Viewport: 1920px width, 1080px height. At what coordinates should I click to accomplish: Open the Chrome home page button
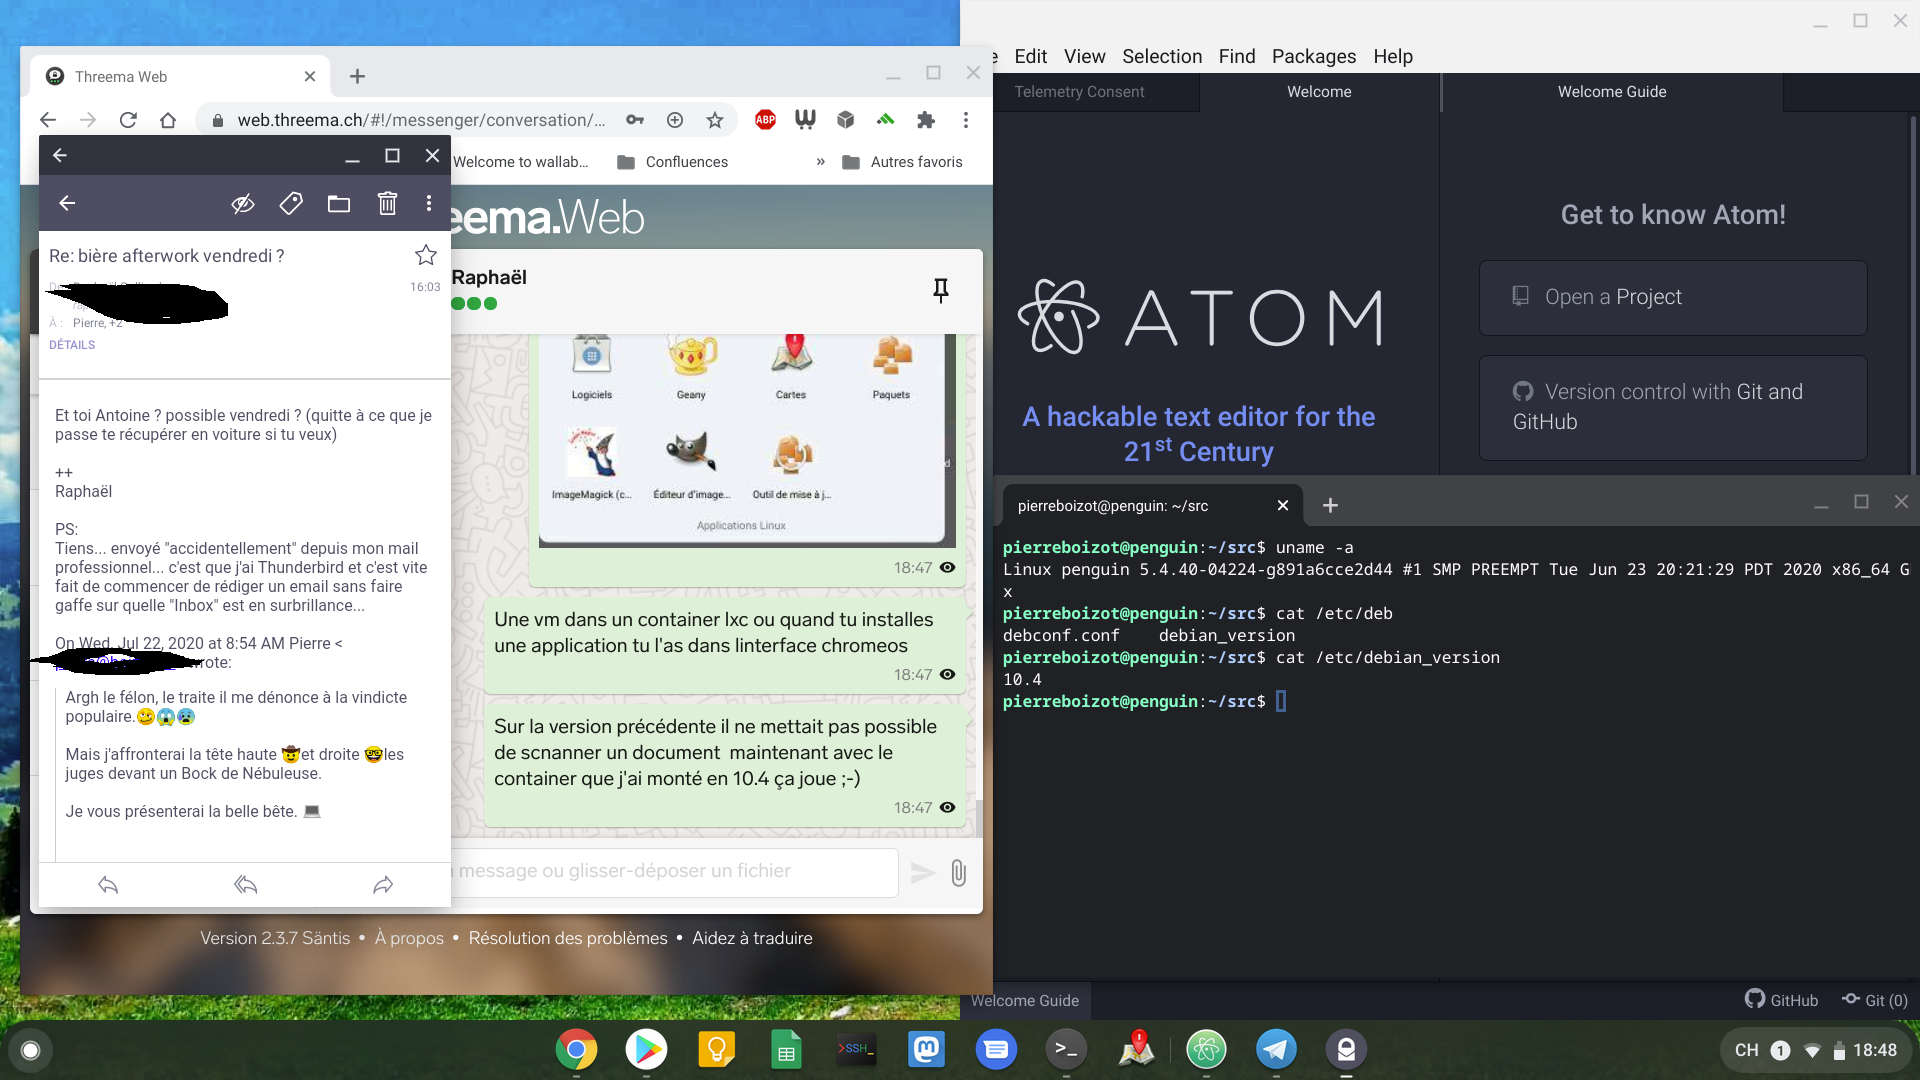coord(168,120)
